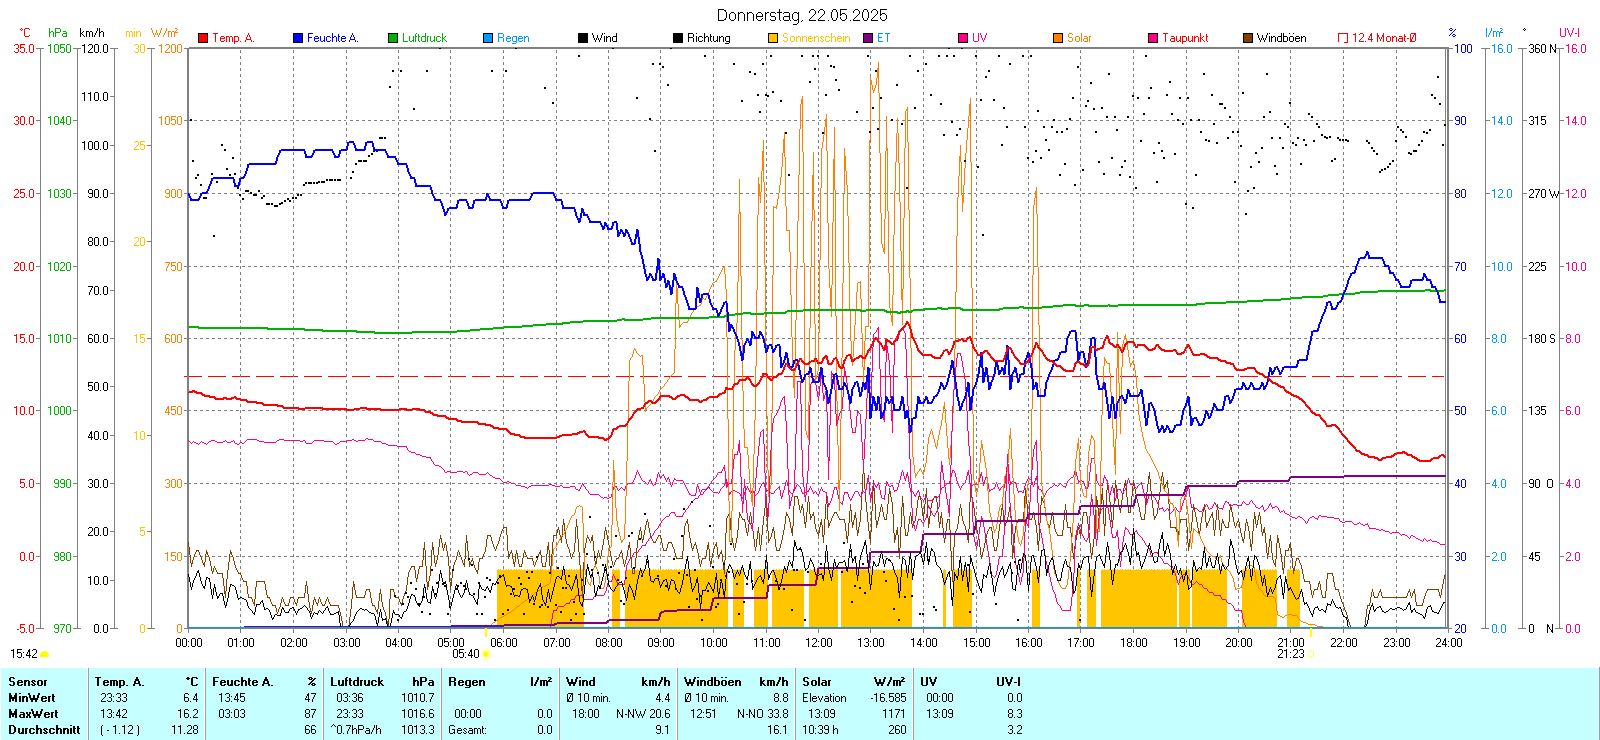Viewport: 1600px width, 740px height.
Task: Toggle the 12.4 Monat-Ø outlined legend box
Action: 1343,38
